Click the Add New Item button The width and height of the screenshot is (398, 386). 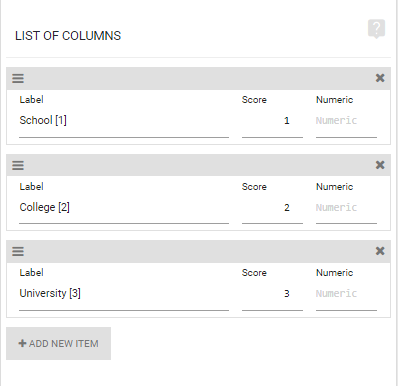(58, 343)
